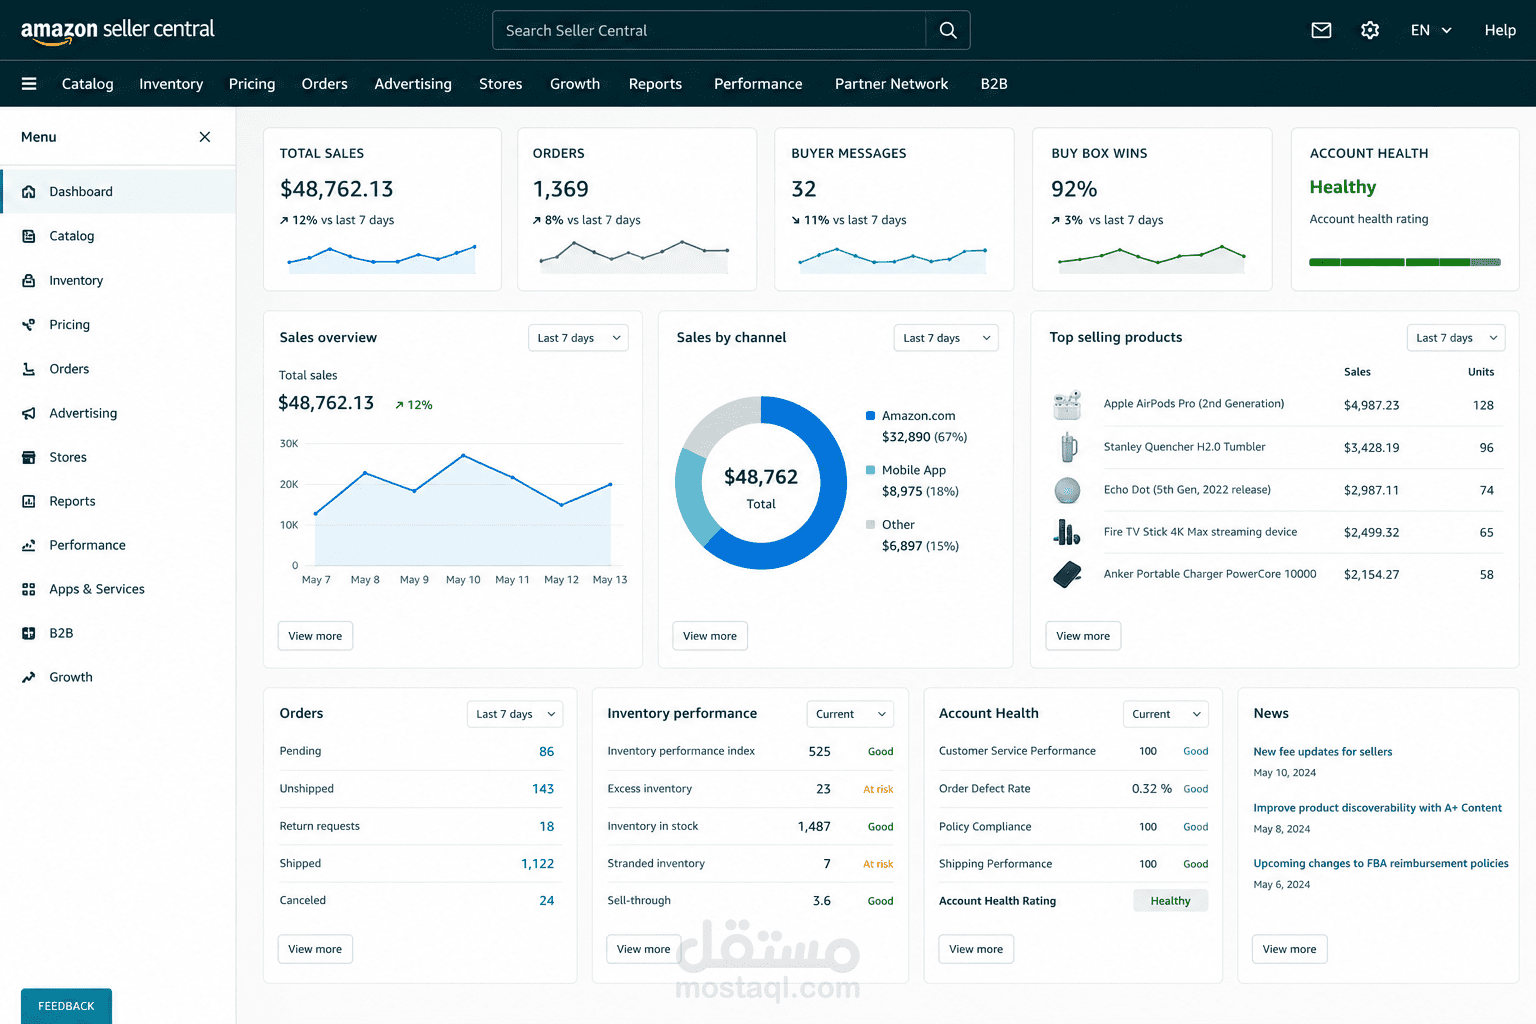
Task: Expand Top selling products period dropdown
Action: (1456, 338)
